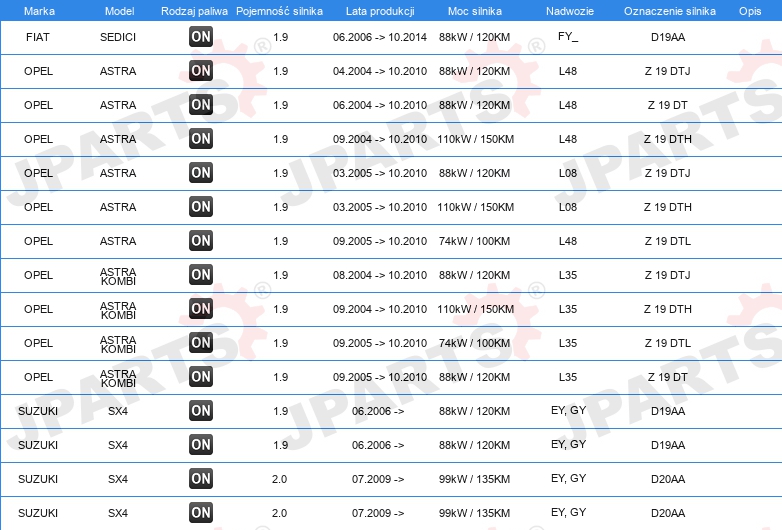Select ASTRA KOMBI in the 08.2004 row
This screenshot has width=782, height=530.
click(x=118, y=276)
